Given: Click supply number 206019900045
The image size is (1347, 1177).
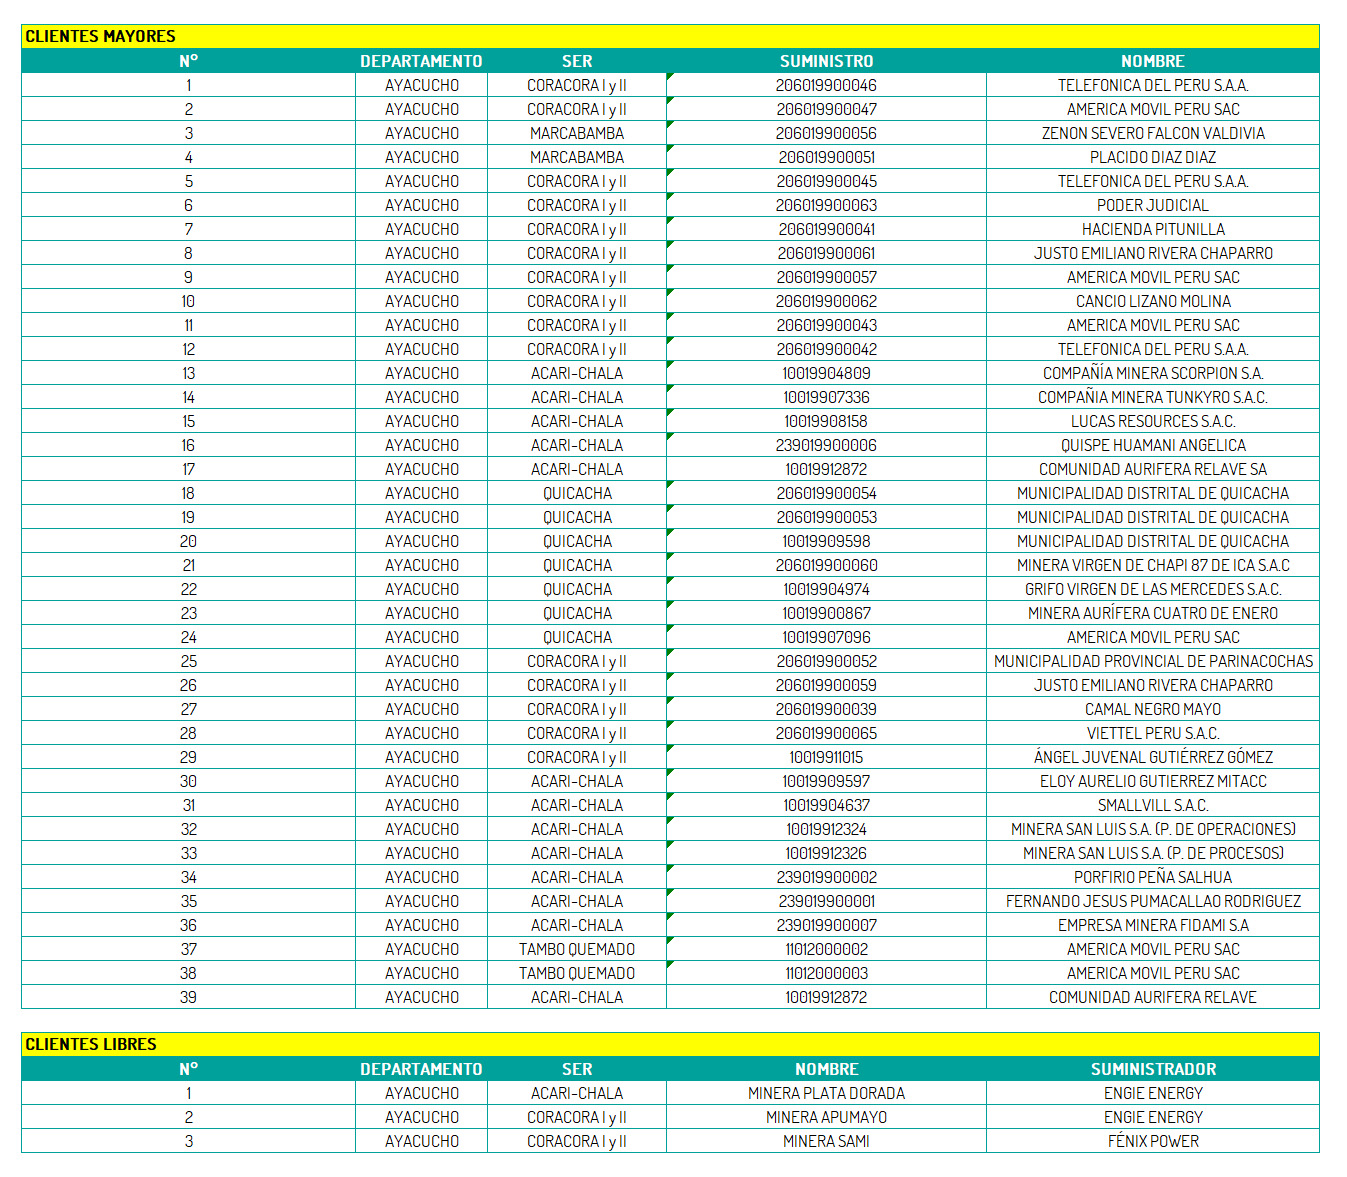Looking at the screenshot, I should (826, 181).
